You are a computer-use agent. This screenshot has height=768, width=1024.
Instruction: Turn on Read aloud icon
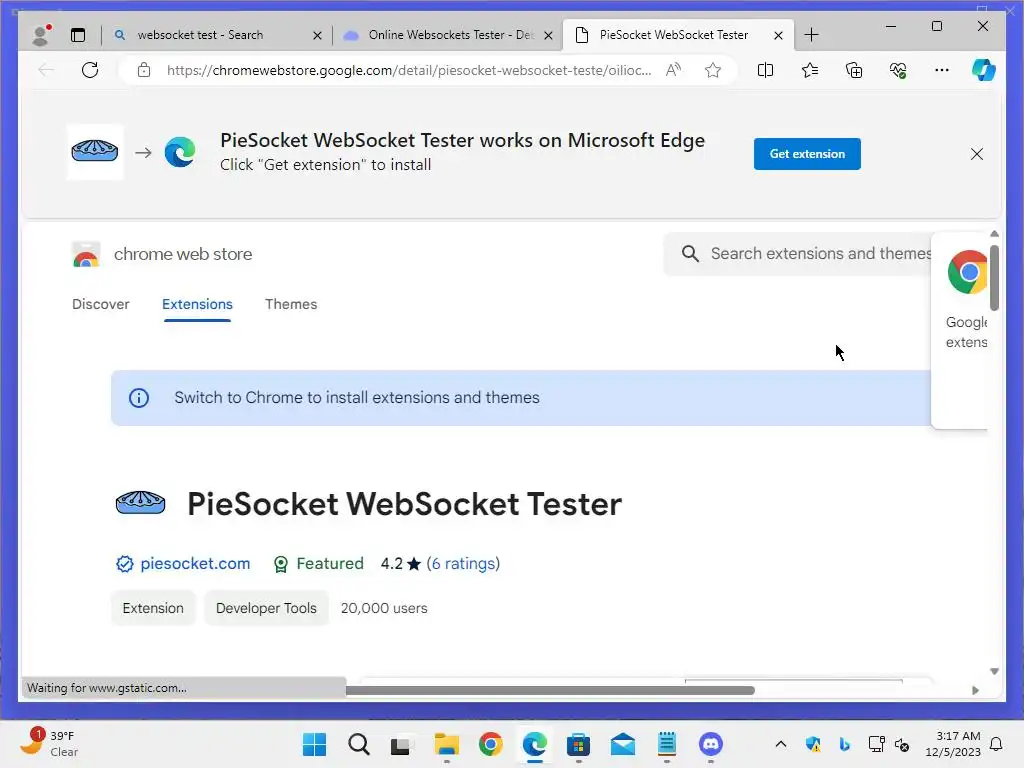click(673, 70)
